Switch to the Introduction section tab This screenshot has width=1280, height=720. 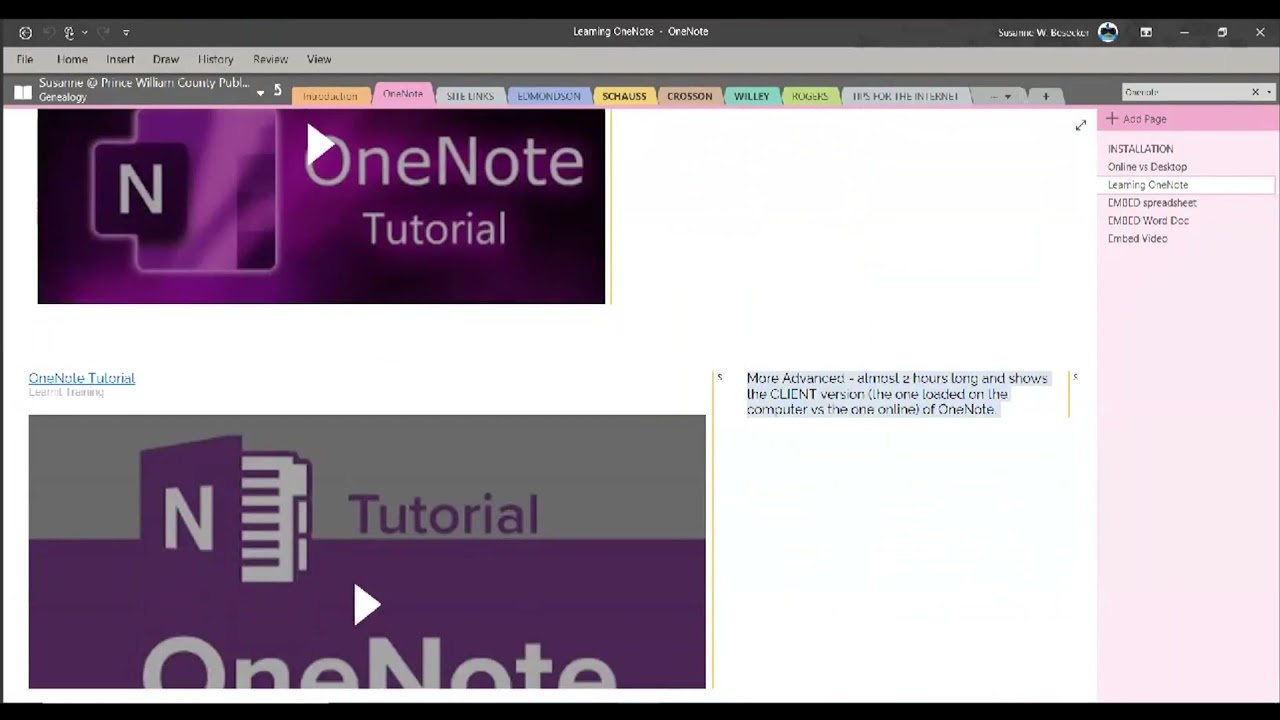click(x=330, y=96)
